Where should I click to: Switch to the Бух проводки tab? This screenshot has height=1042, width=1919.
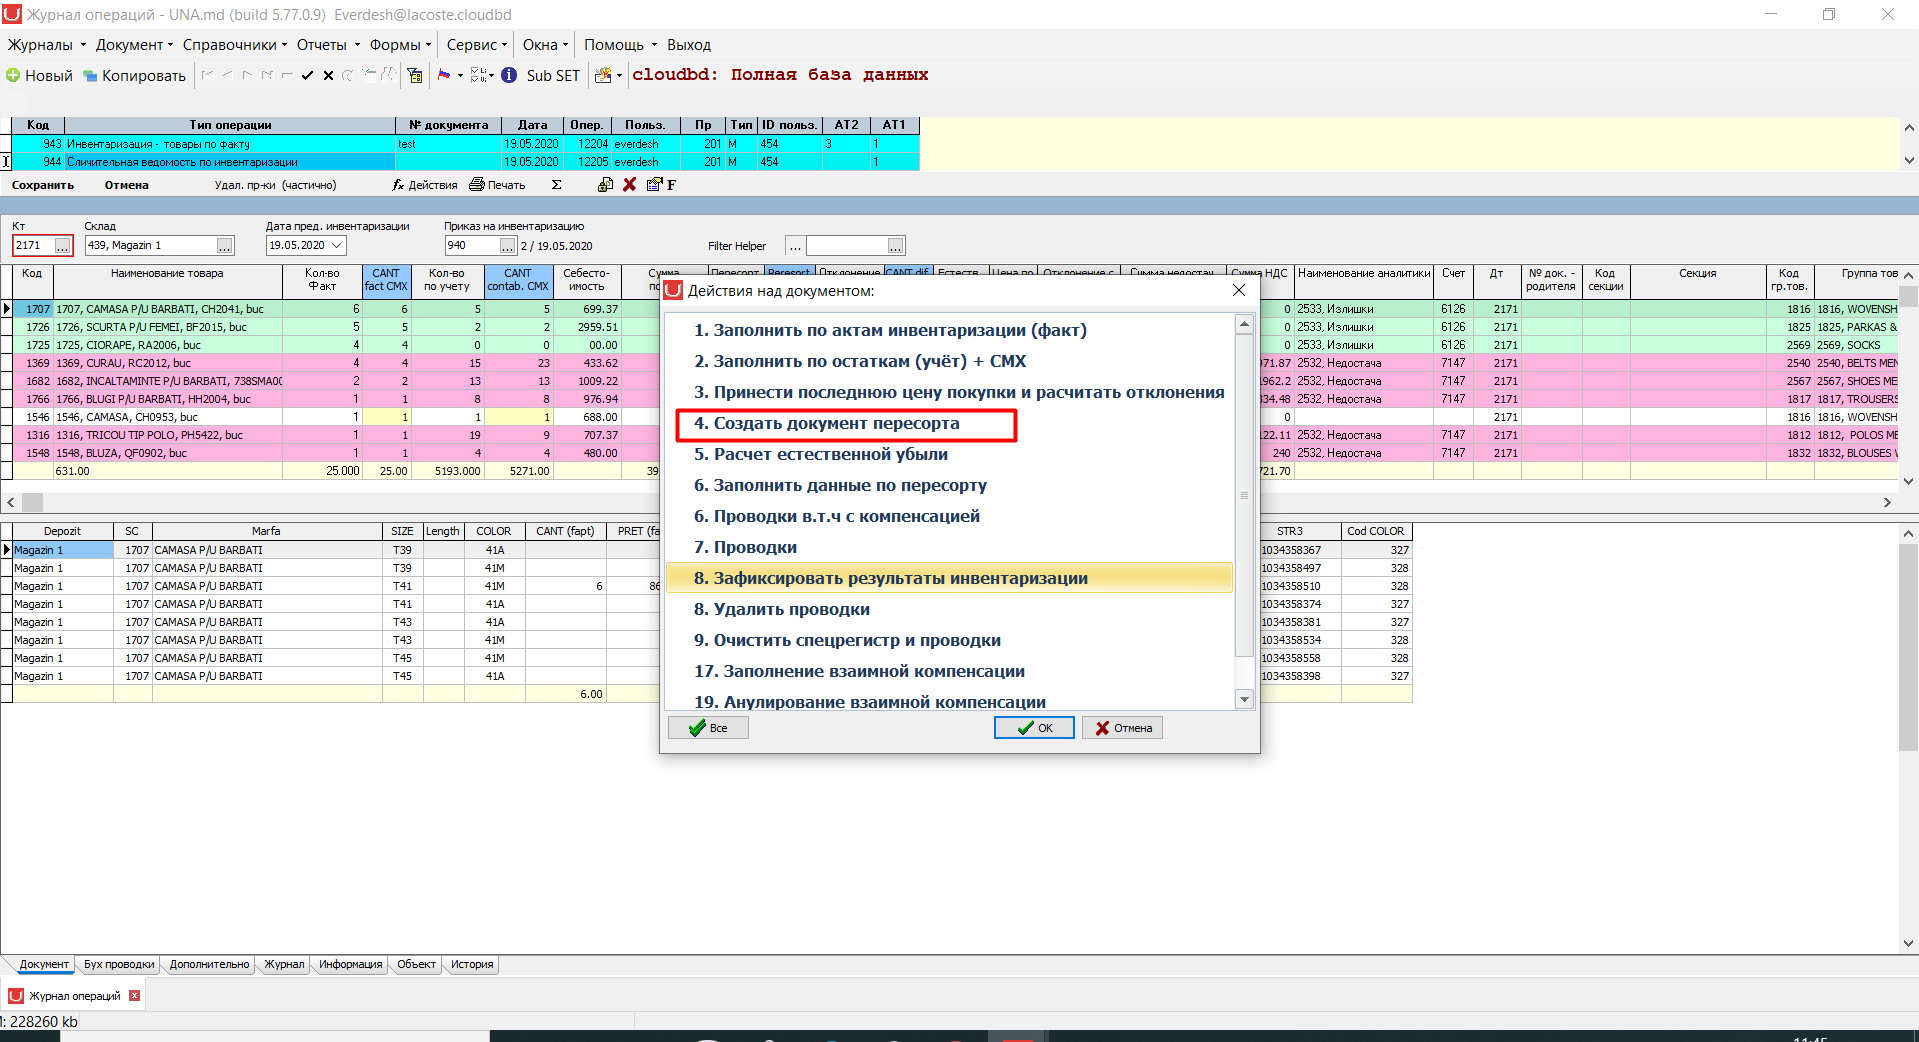(119, 965)
